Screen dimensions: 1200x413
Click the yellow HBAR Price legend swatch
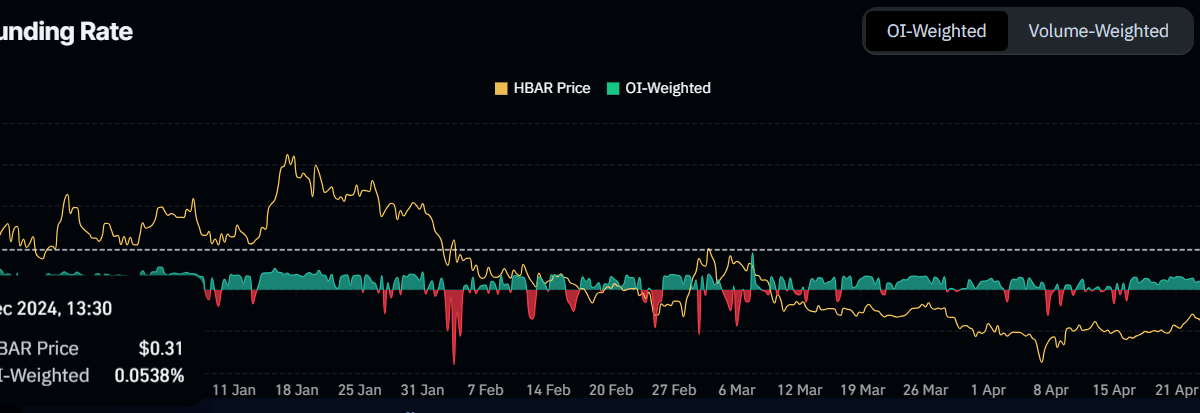pyautogui.click(x=501, y=88)
